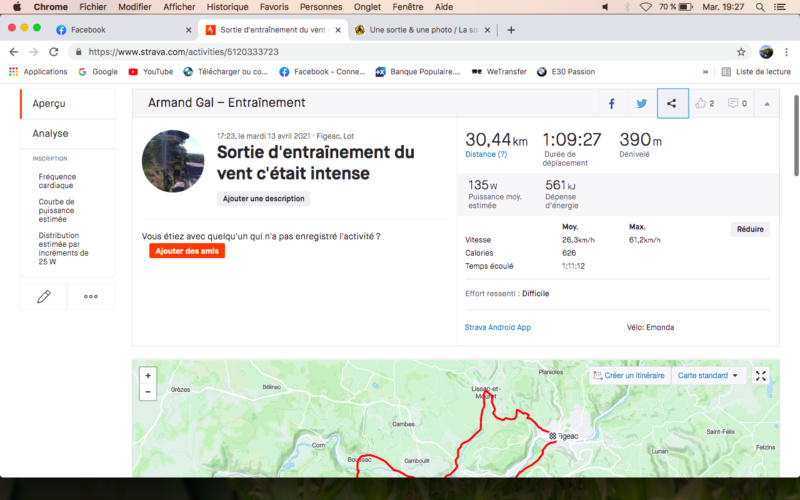This screenshot has height=500, width=800.
Task: Click the Réduire button
Action: pyautogui.click(x=749, y=229)
